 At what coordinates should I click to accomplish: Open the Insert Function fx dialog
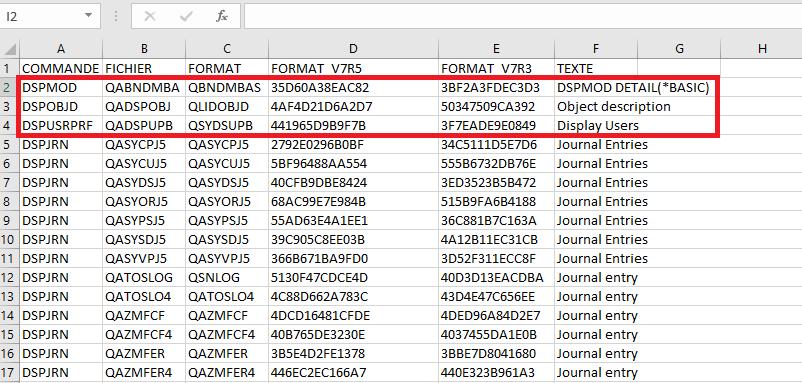click(x=222, y=16)
